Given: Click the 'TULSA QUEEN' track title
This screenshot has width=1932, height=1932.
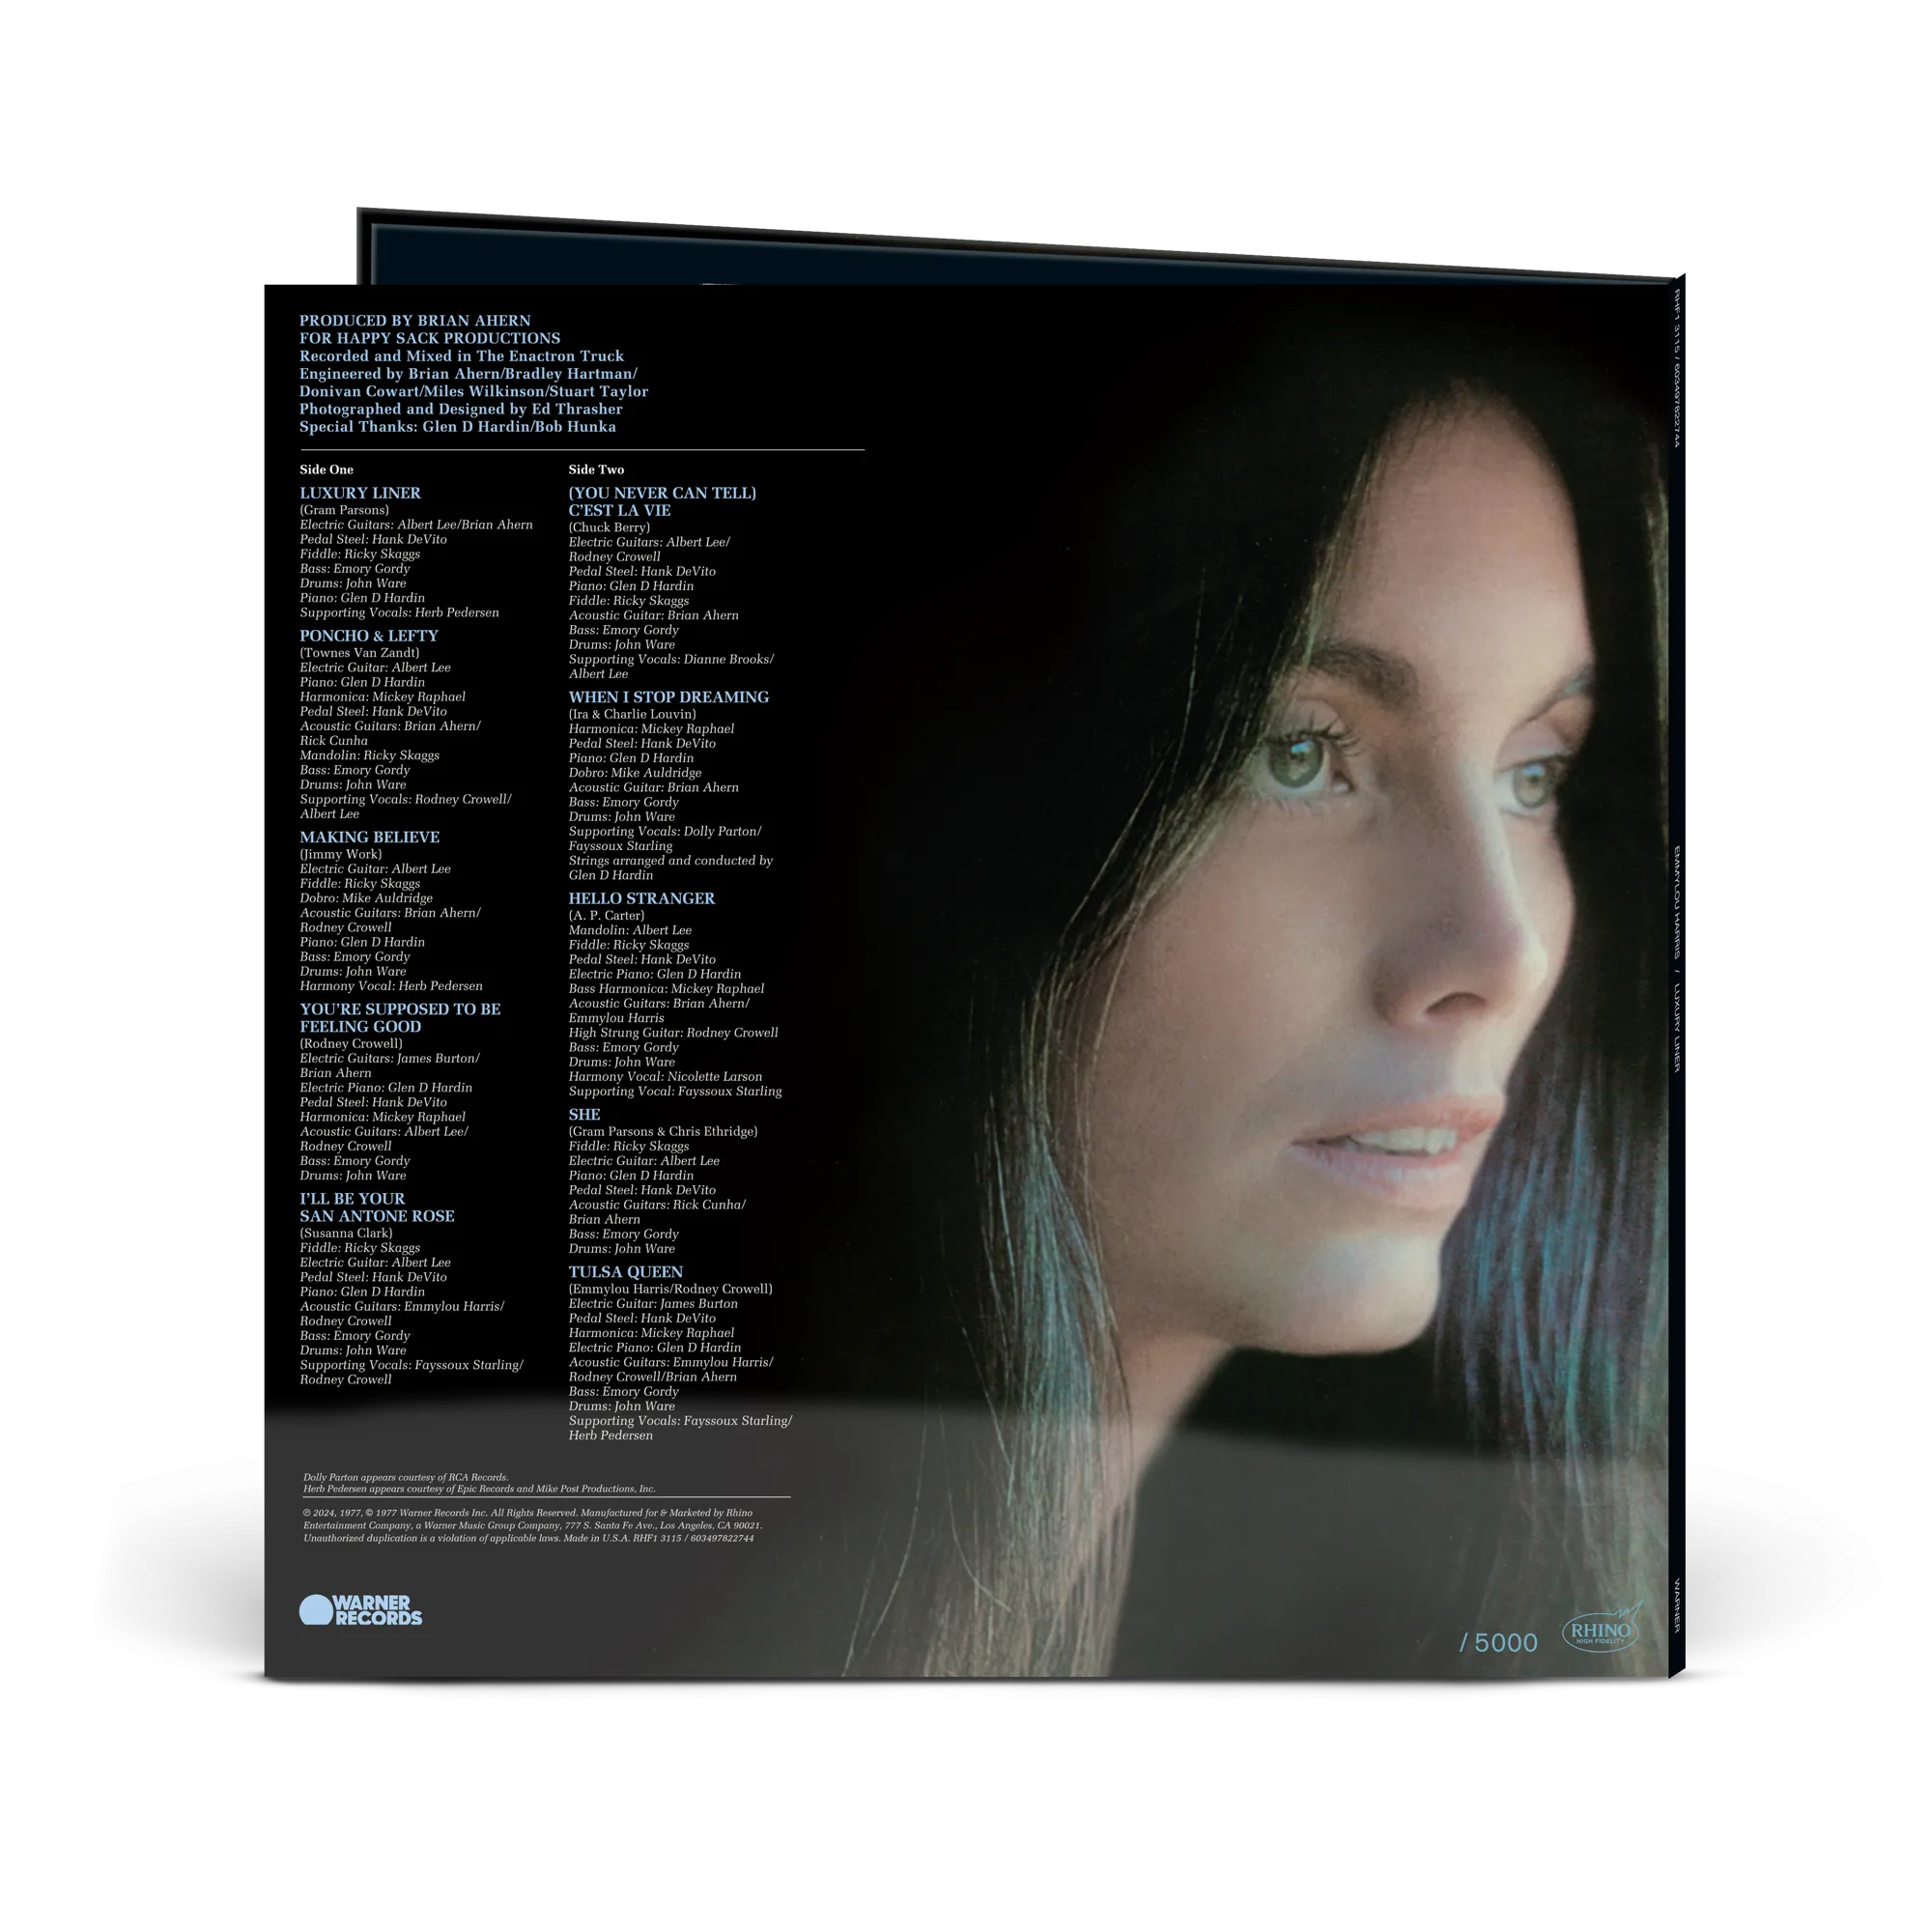Looking at the screenshot, I should pos(626,1272).
